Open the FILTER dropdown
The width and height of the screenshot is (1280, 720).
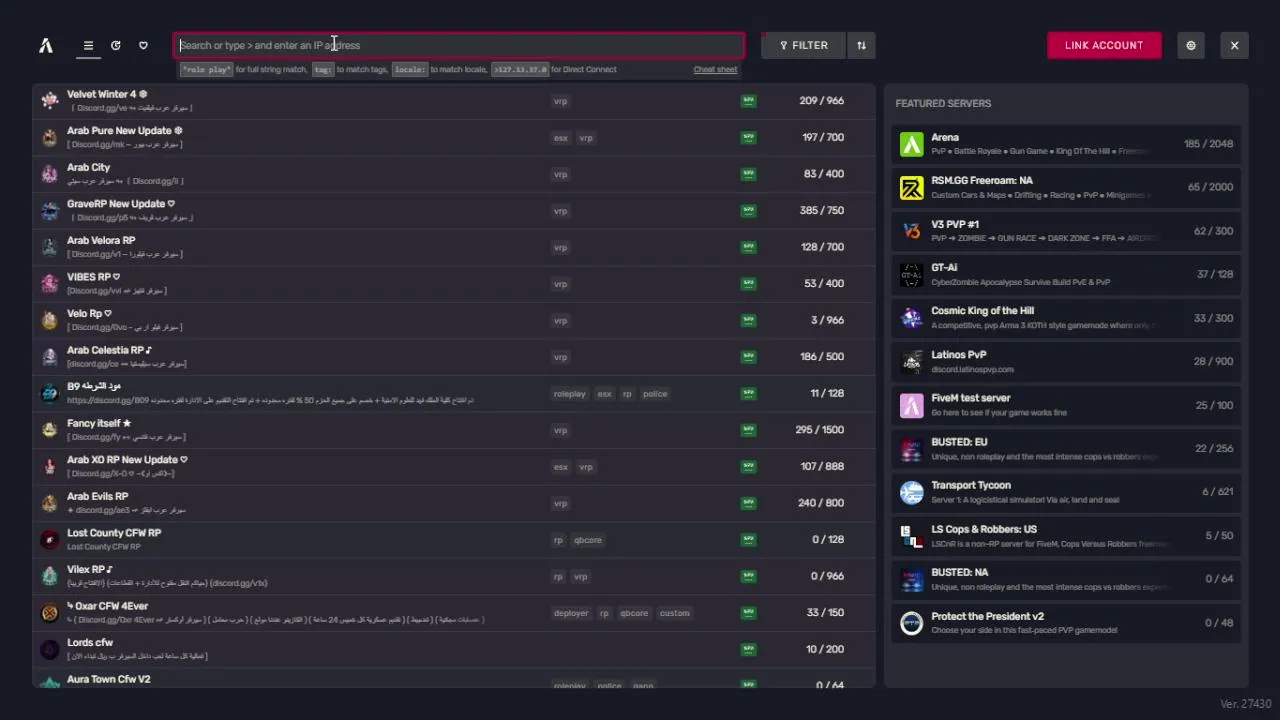tap(803, 45)
